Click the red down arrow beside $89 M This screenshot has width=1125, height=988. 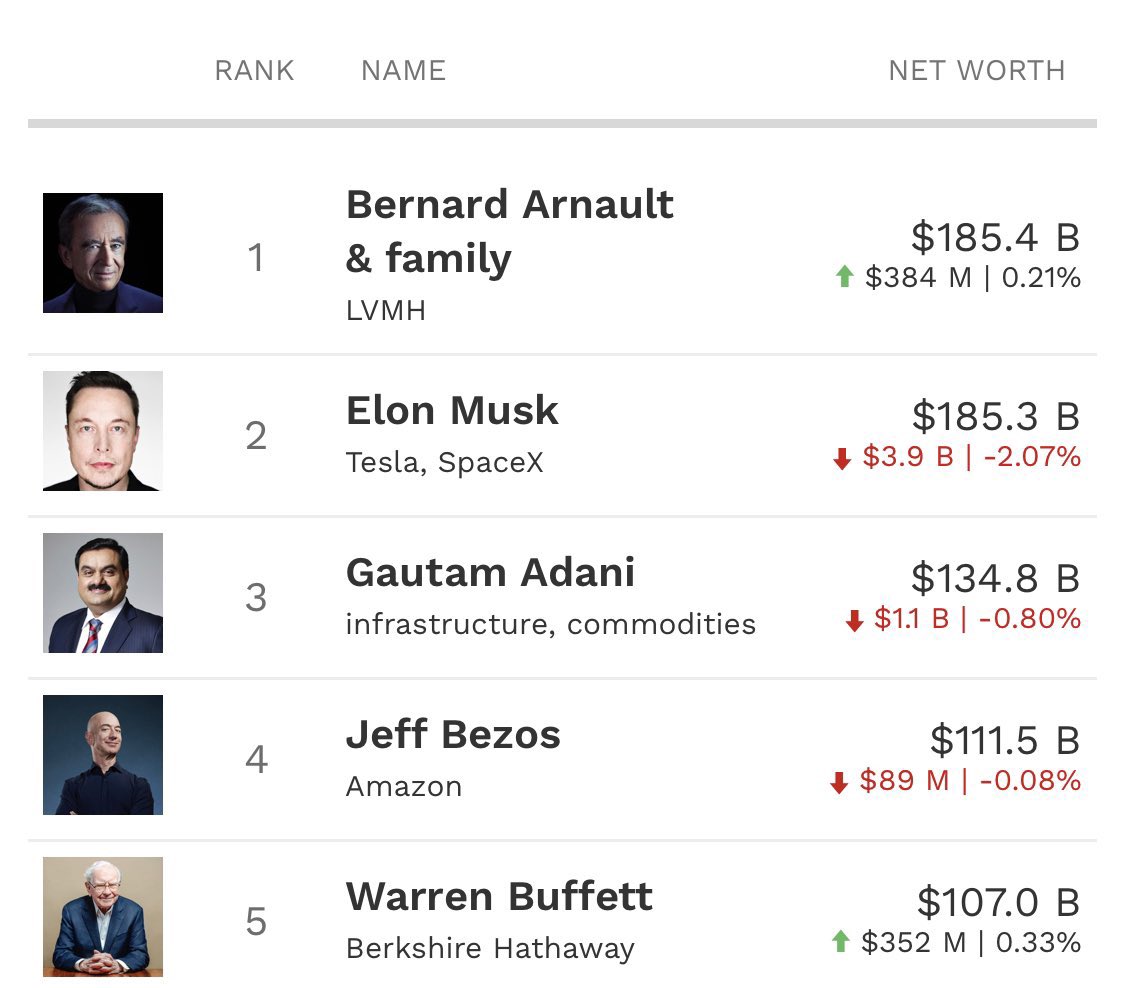click(x=840, y=782)
